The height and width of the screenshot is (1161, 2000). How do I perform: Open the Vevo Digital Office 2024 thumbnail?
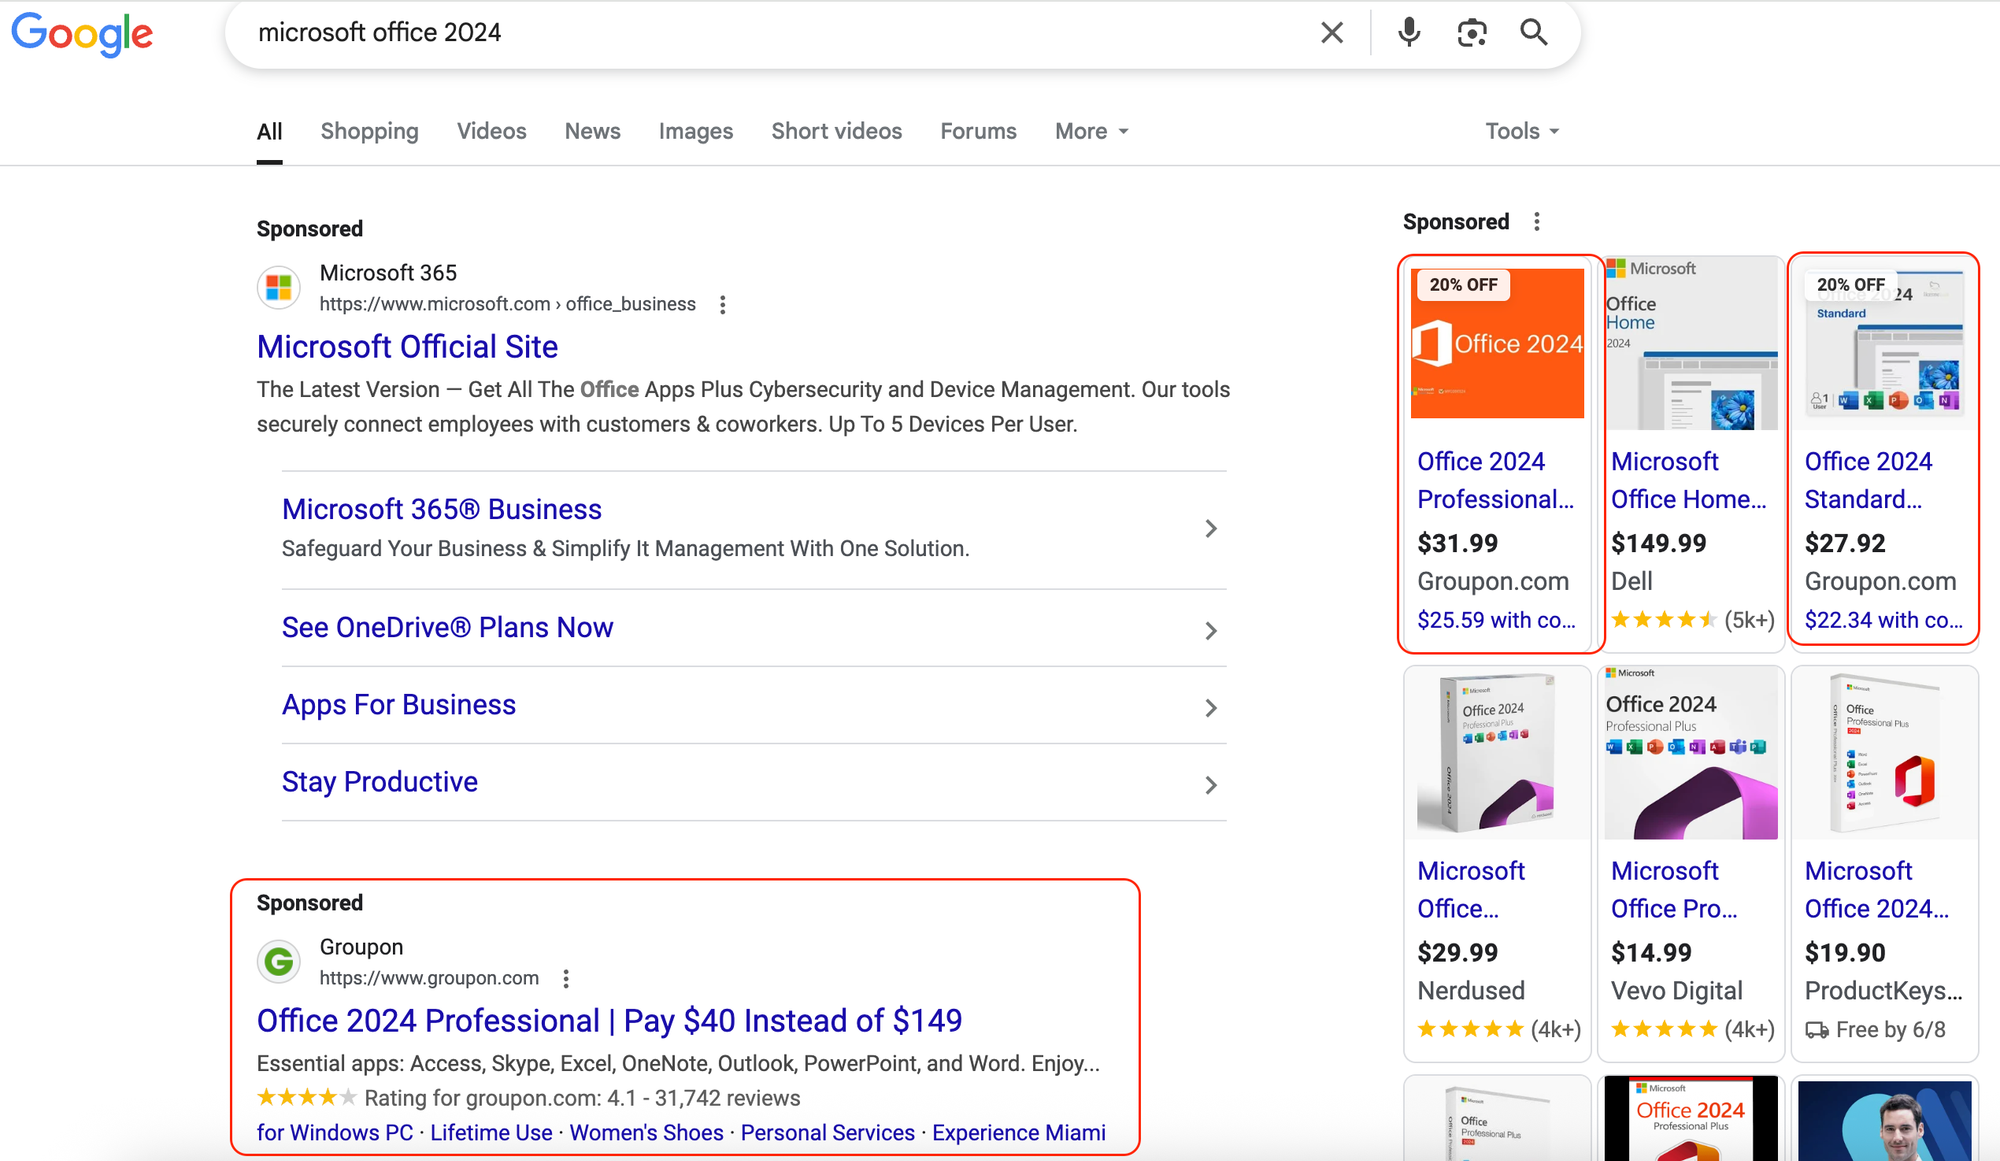1691,753
